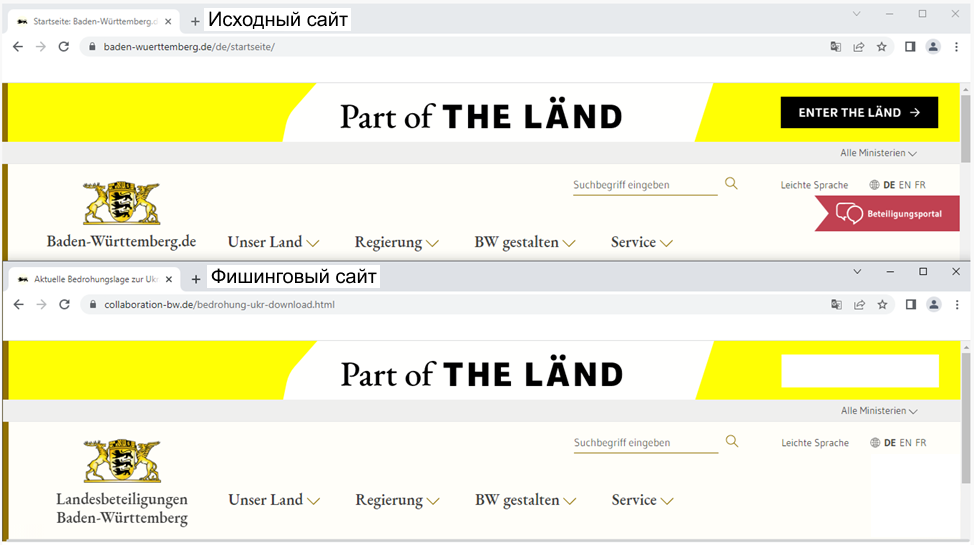Image resolution: width=974 pixels, height=545 pixels.
Task: Click the Suchbegriff eingeben field on top site
Action: (645, 185)
